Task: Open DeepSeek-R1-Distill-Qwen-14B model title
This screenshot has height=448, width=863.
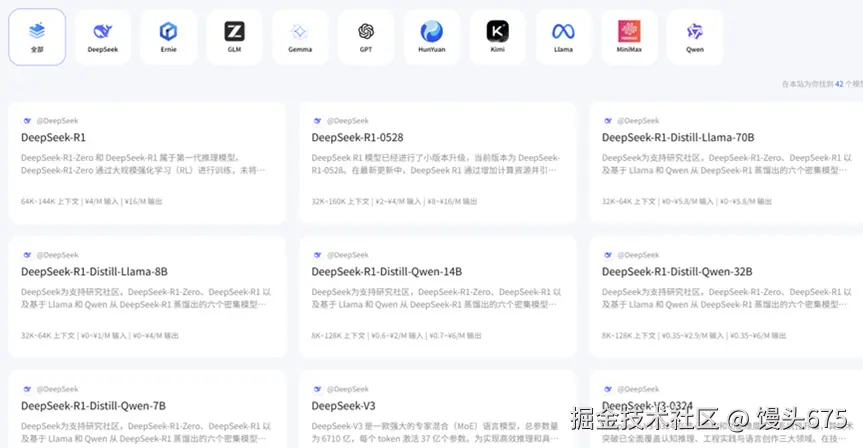Action: click(386, 272)
